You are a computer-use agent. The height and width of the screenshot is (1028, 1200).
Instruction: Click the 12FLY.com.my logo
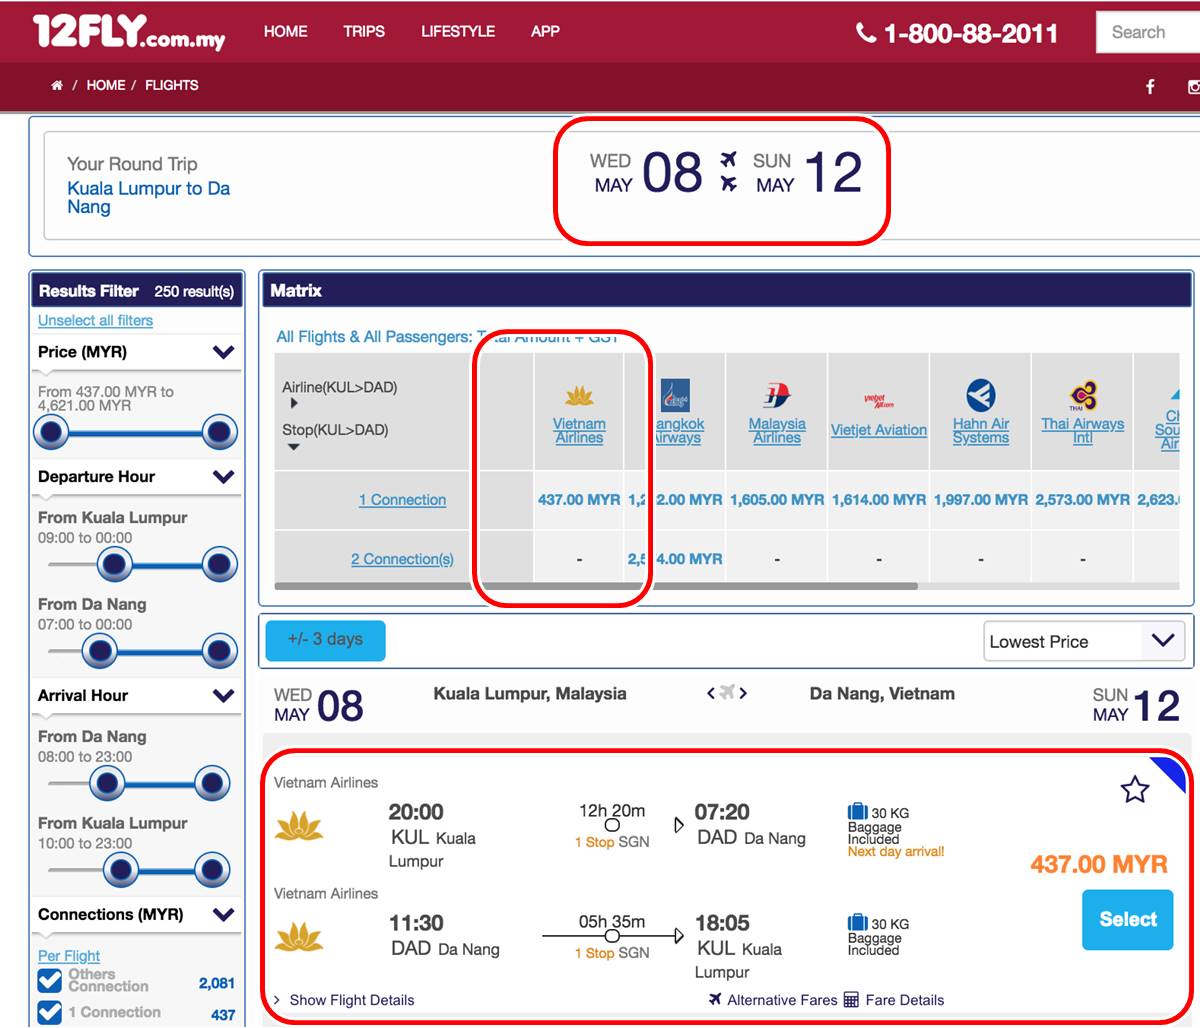[129, 32]
